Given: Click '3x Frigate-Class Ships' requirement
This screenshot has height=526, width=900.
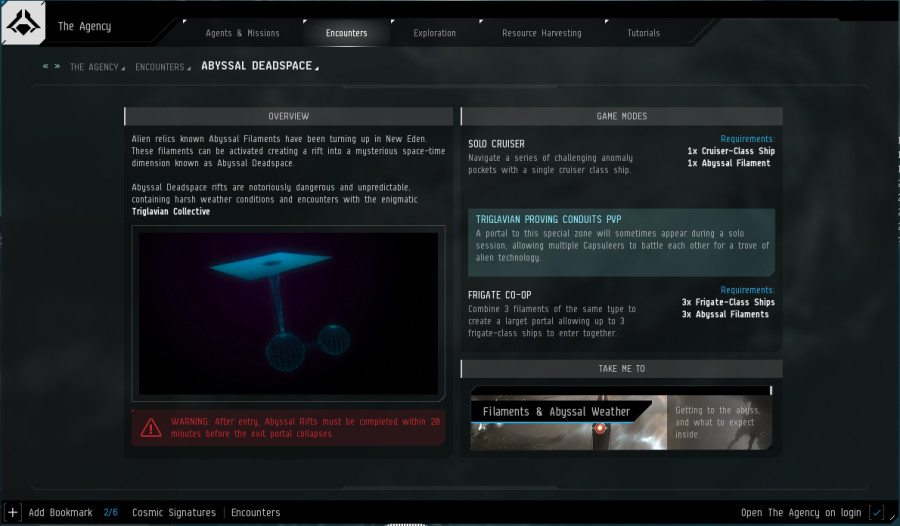Looking at the screenshot, I should [728, 302].
